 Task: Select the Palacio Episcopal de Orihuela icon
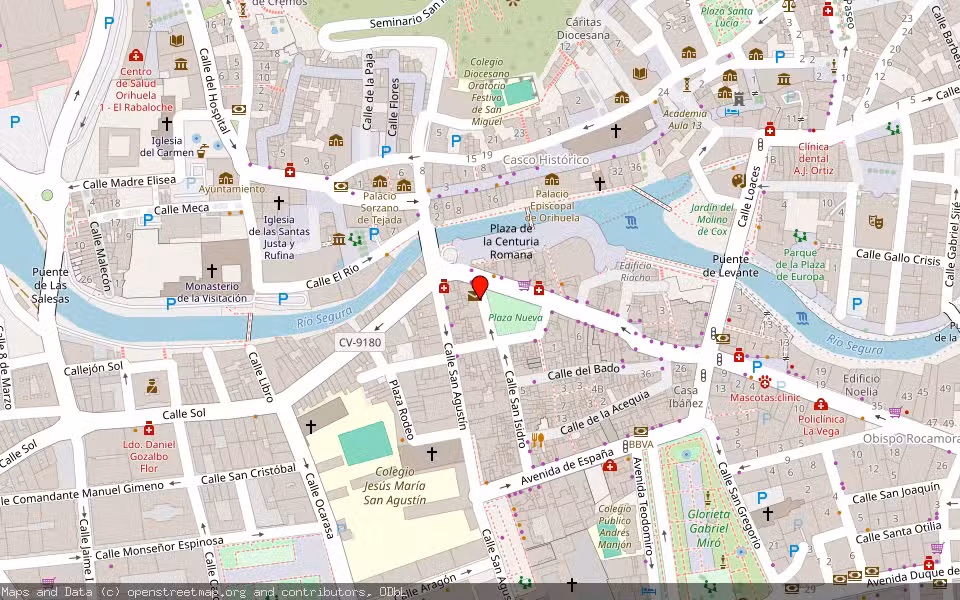point(551,180)
